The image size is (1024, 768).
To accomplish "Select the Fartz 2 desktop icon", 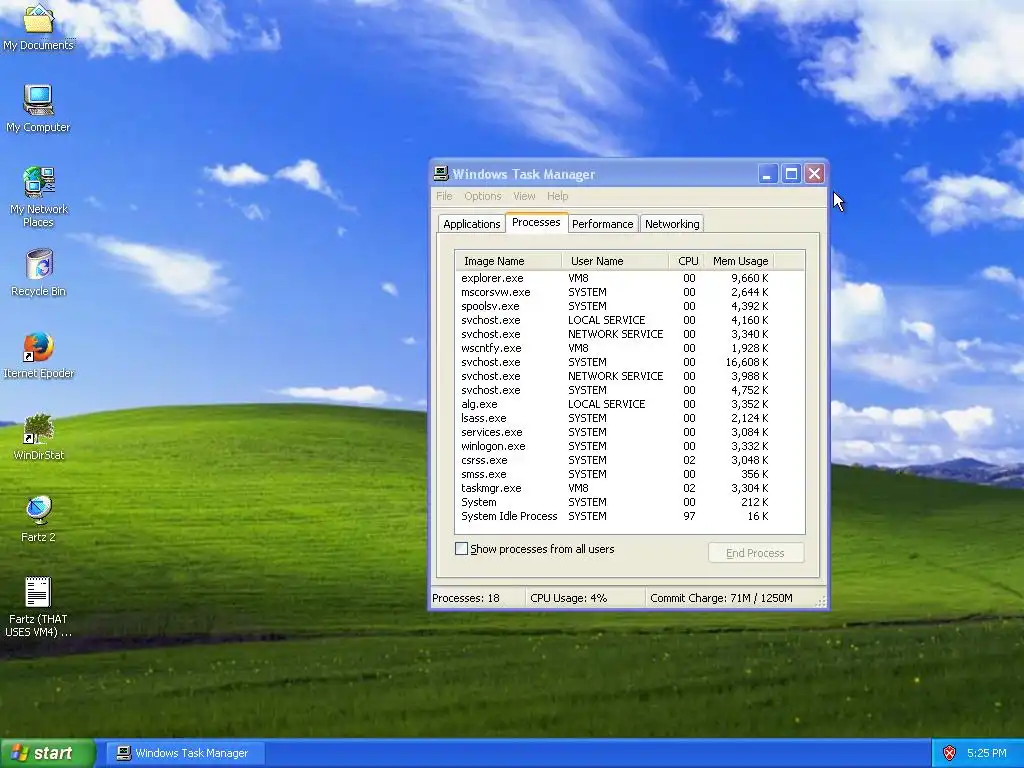I will coord(39,519).
